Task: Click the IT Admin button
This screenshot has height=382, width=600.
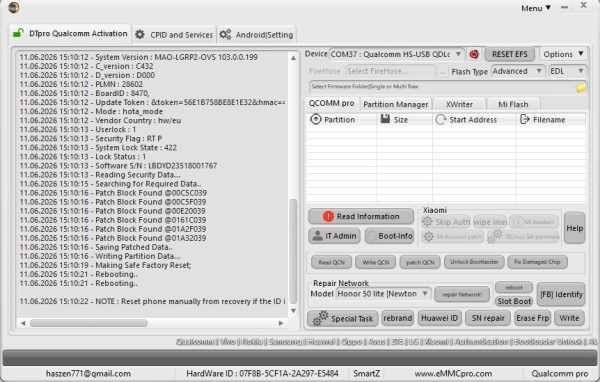Action: pyautogui.click(x=334, y=236)
